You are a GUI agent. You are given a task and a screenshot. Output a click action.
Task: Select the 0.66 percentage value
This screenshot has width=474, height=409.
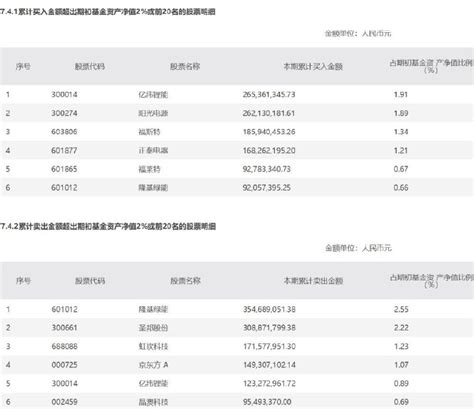(x=401, y=188)
